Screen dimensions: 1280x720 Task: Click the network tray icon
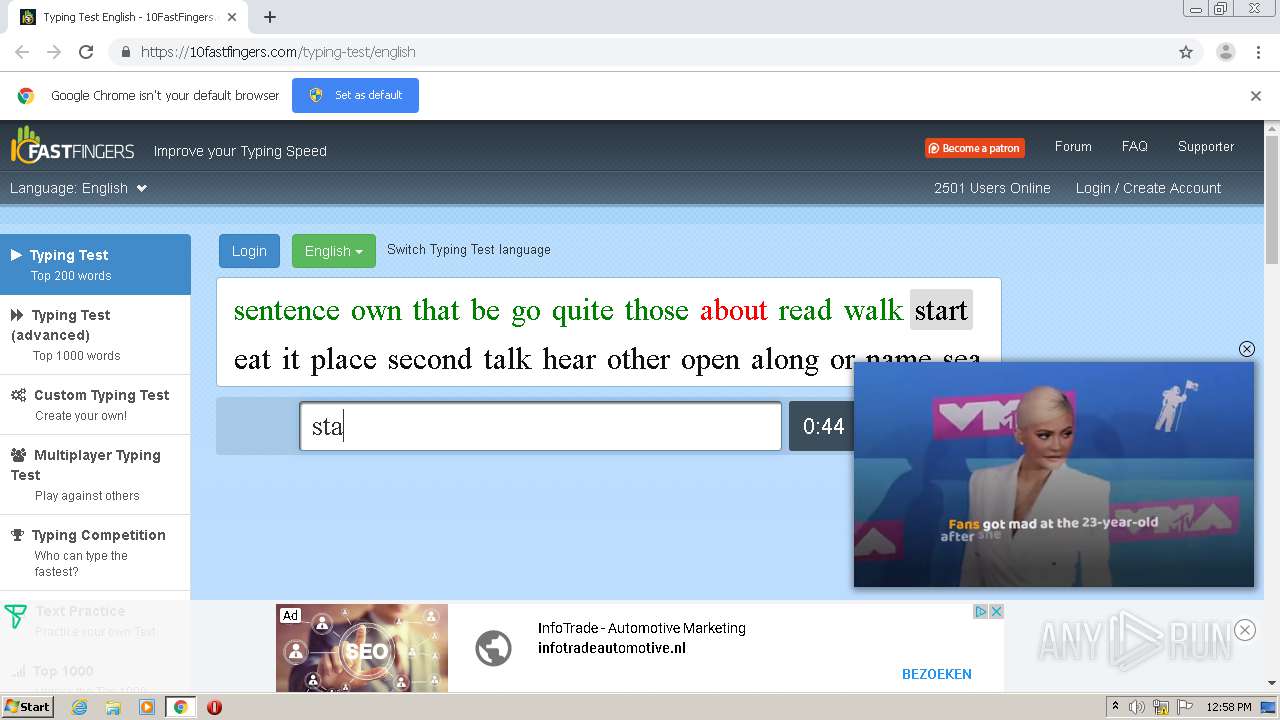(x=1161, y=707)
